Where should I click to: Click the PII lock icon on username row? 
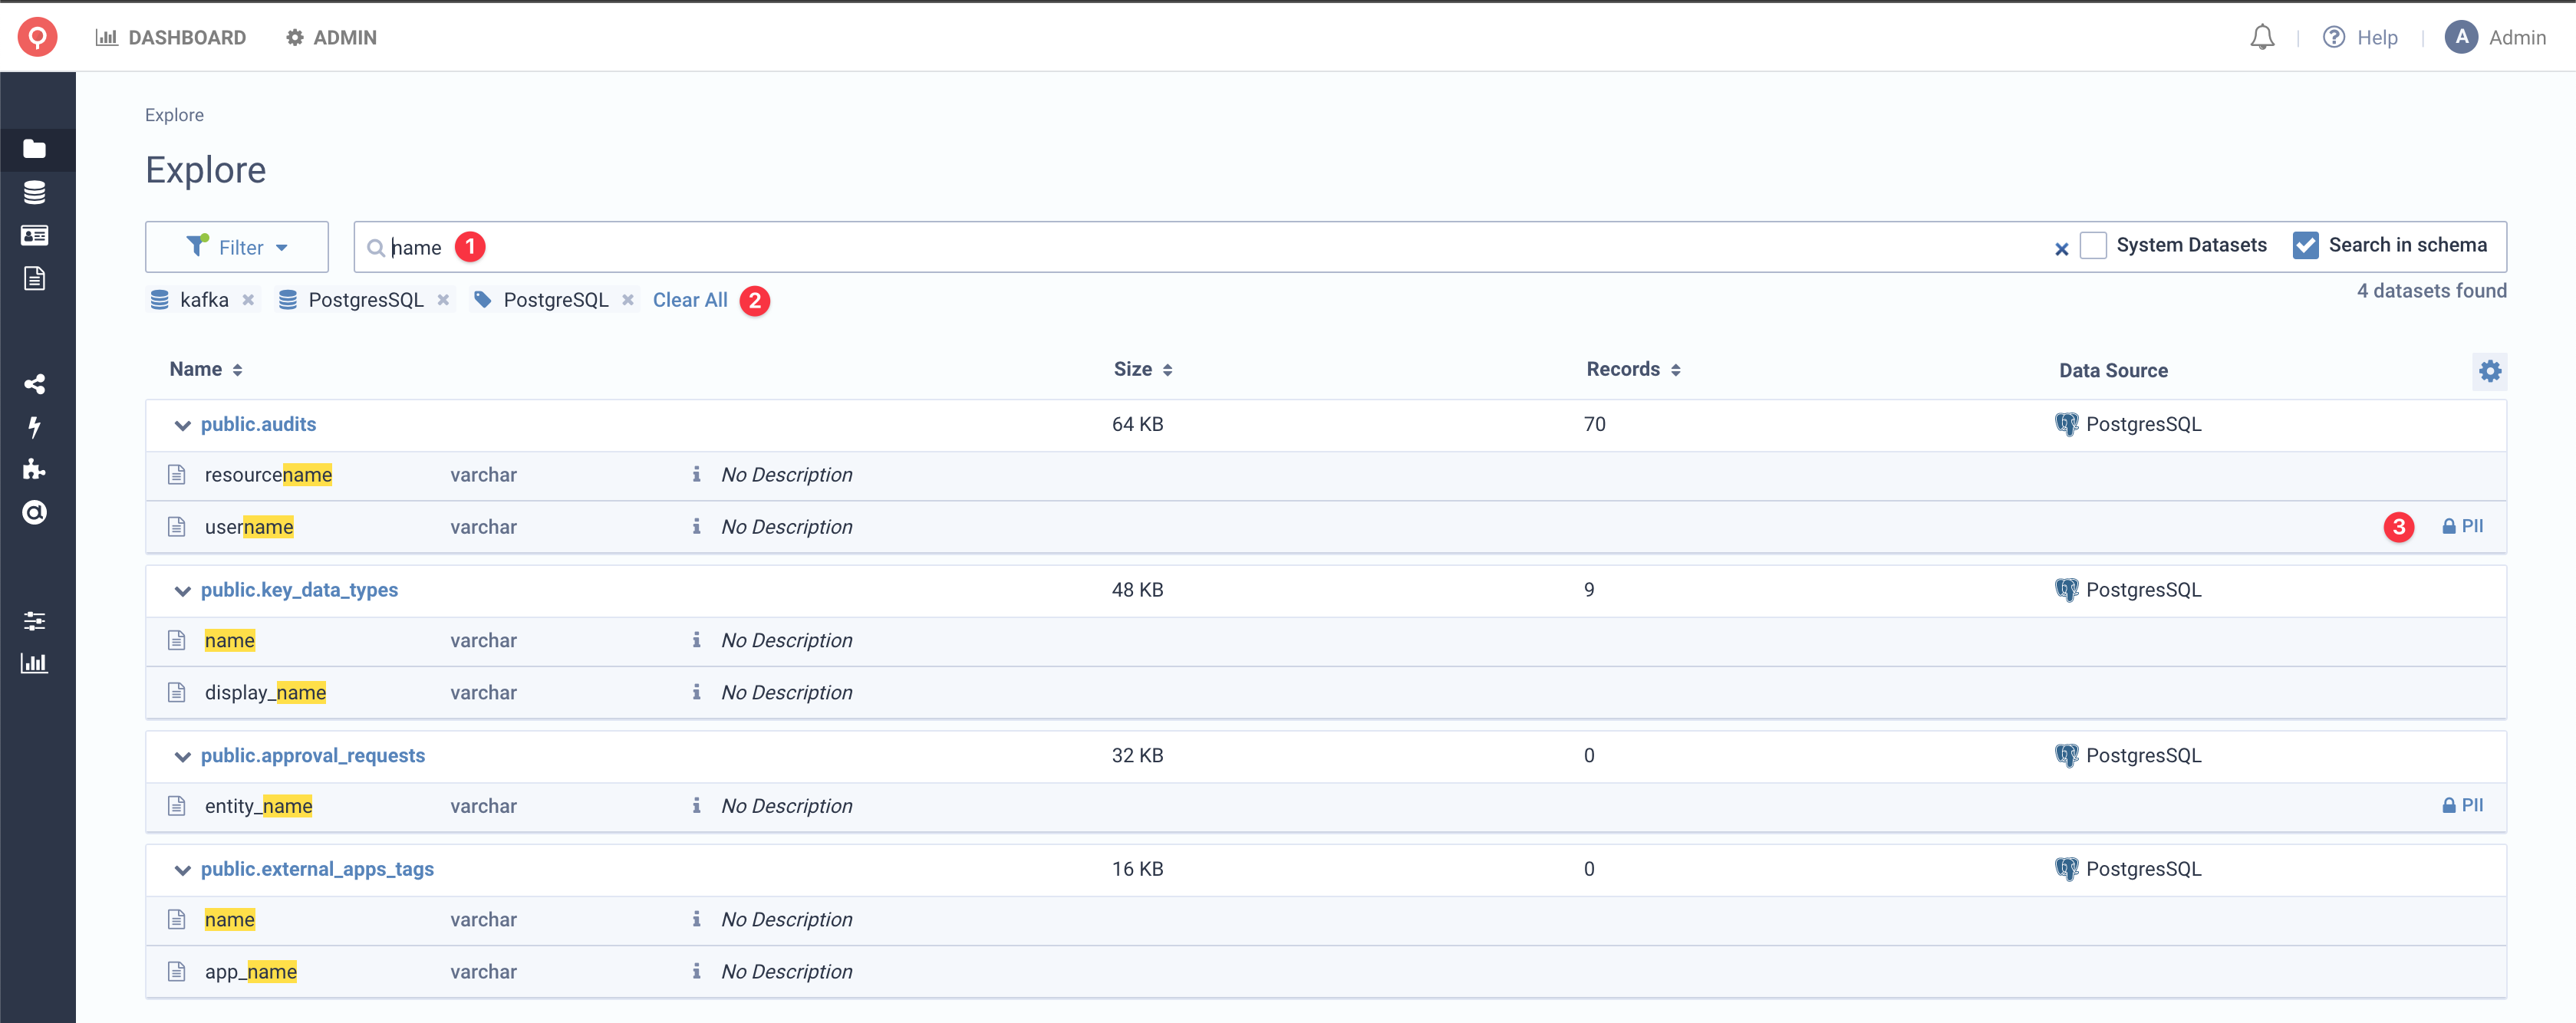click(2446, 525)
